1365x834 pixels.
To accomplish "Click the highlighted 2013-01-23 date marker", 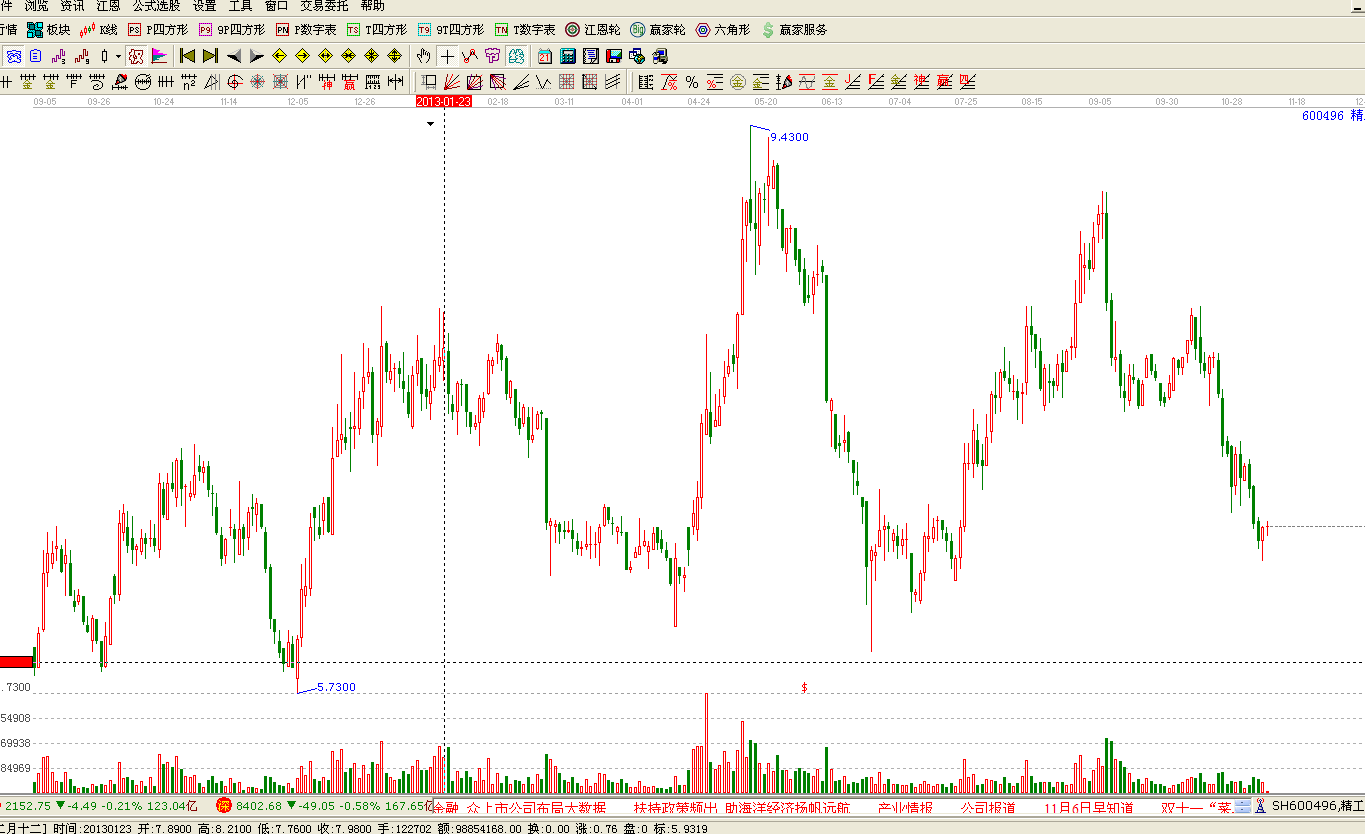I will 443,102.
